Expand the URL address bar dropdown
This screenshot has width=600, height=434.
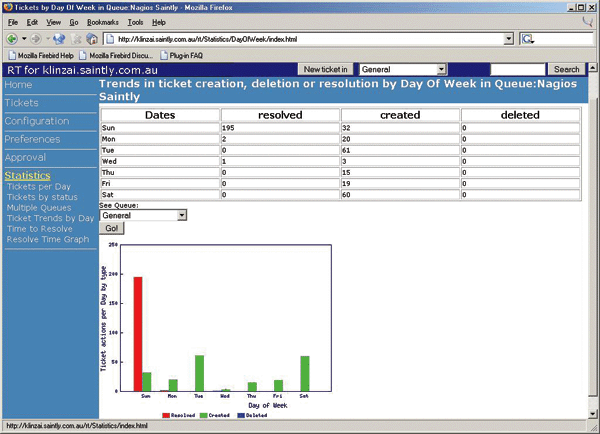coord(509,38)
